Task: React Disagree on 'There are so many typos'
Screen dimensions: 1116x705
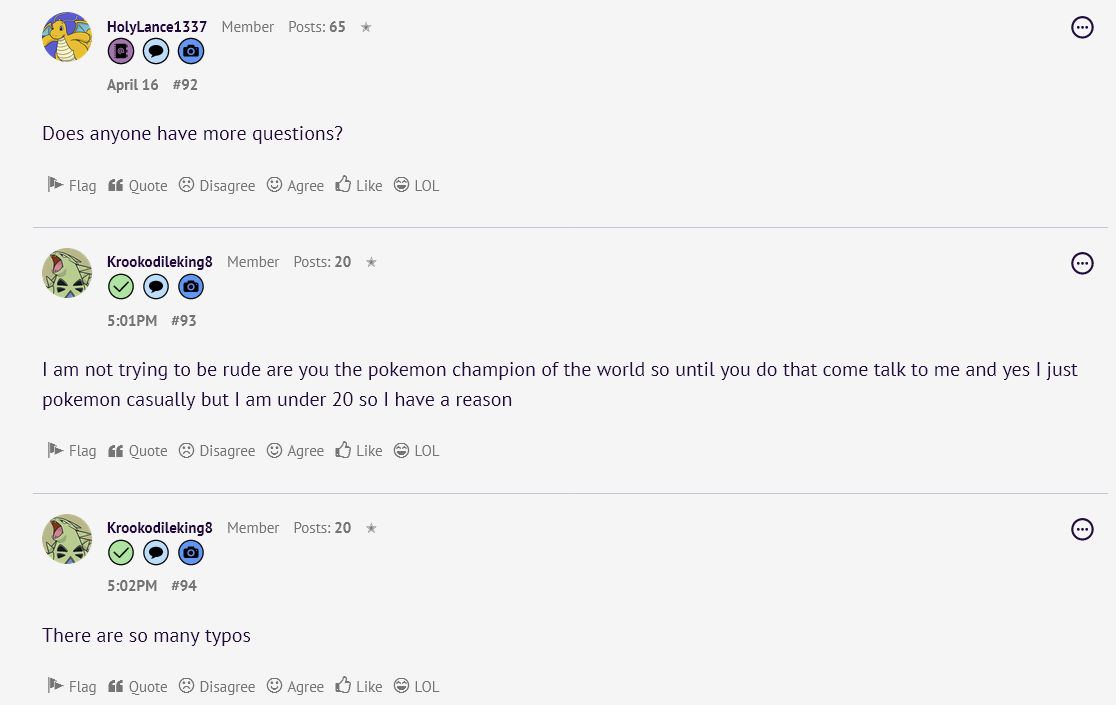Action: tap(217, 686)
